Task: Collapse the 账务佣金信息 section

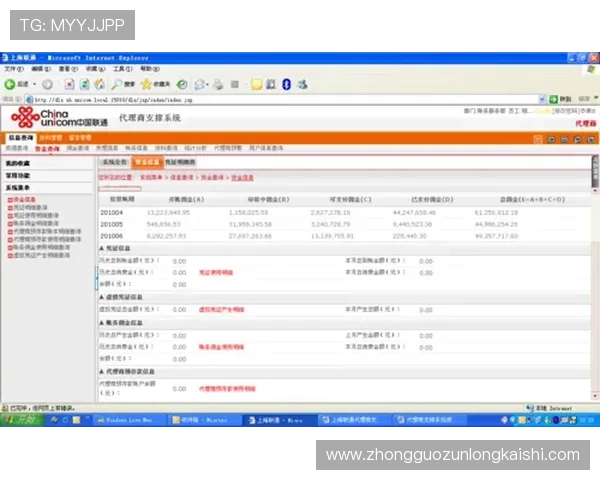Action: point(101,323)
